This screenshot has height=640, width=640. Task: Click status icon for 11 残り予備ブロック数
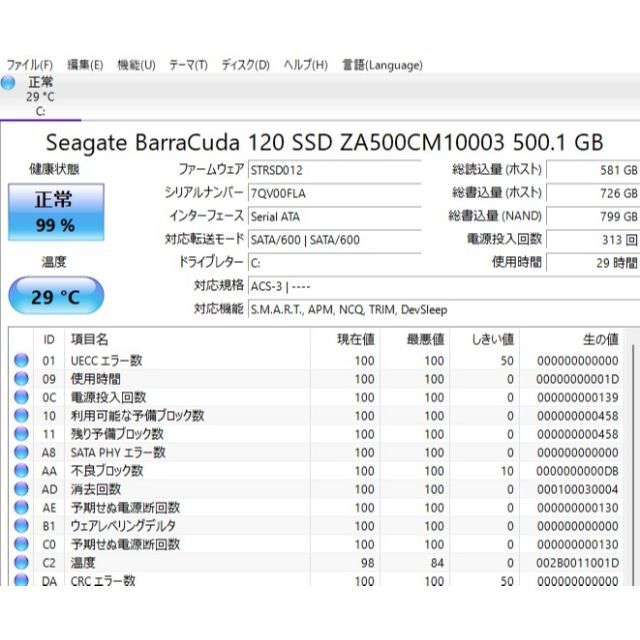pos(21,434)
